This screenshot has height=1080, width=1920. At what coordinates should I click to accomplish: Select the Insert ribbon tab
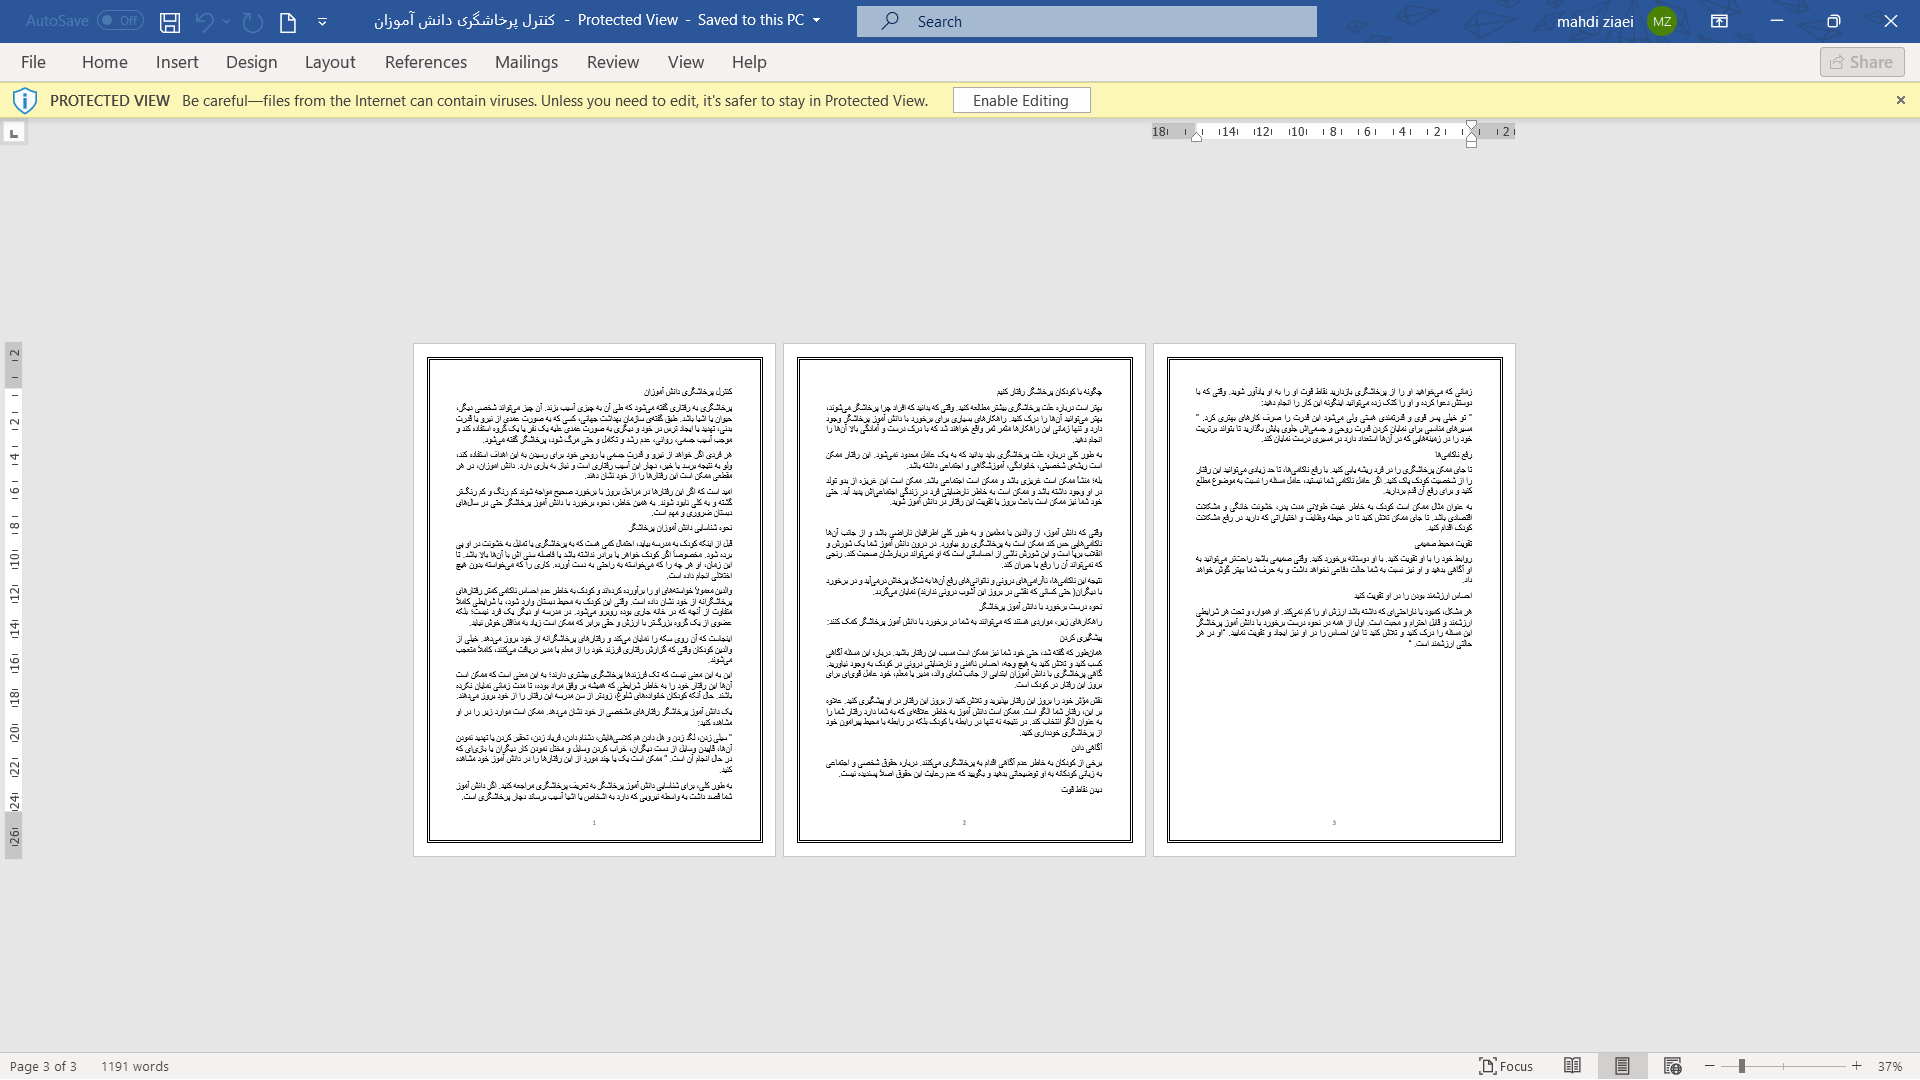tap(177, 62)
